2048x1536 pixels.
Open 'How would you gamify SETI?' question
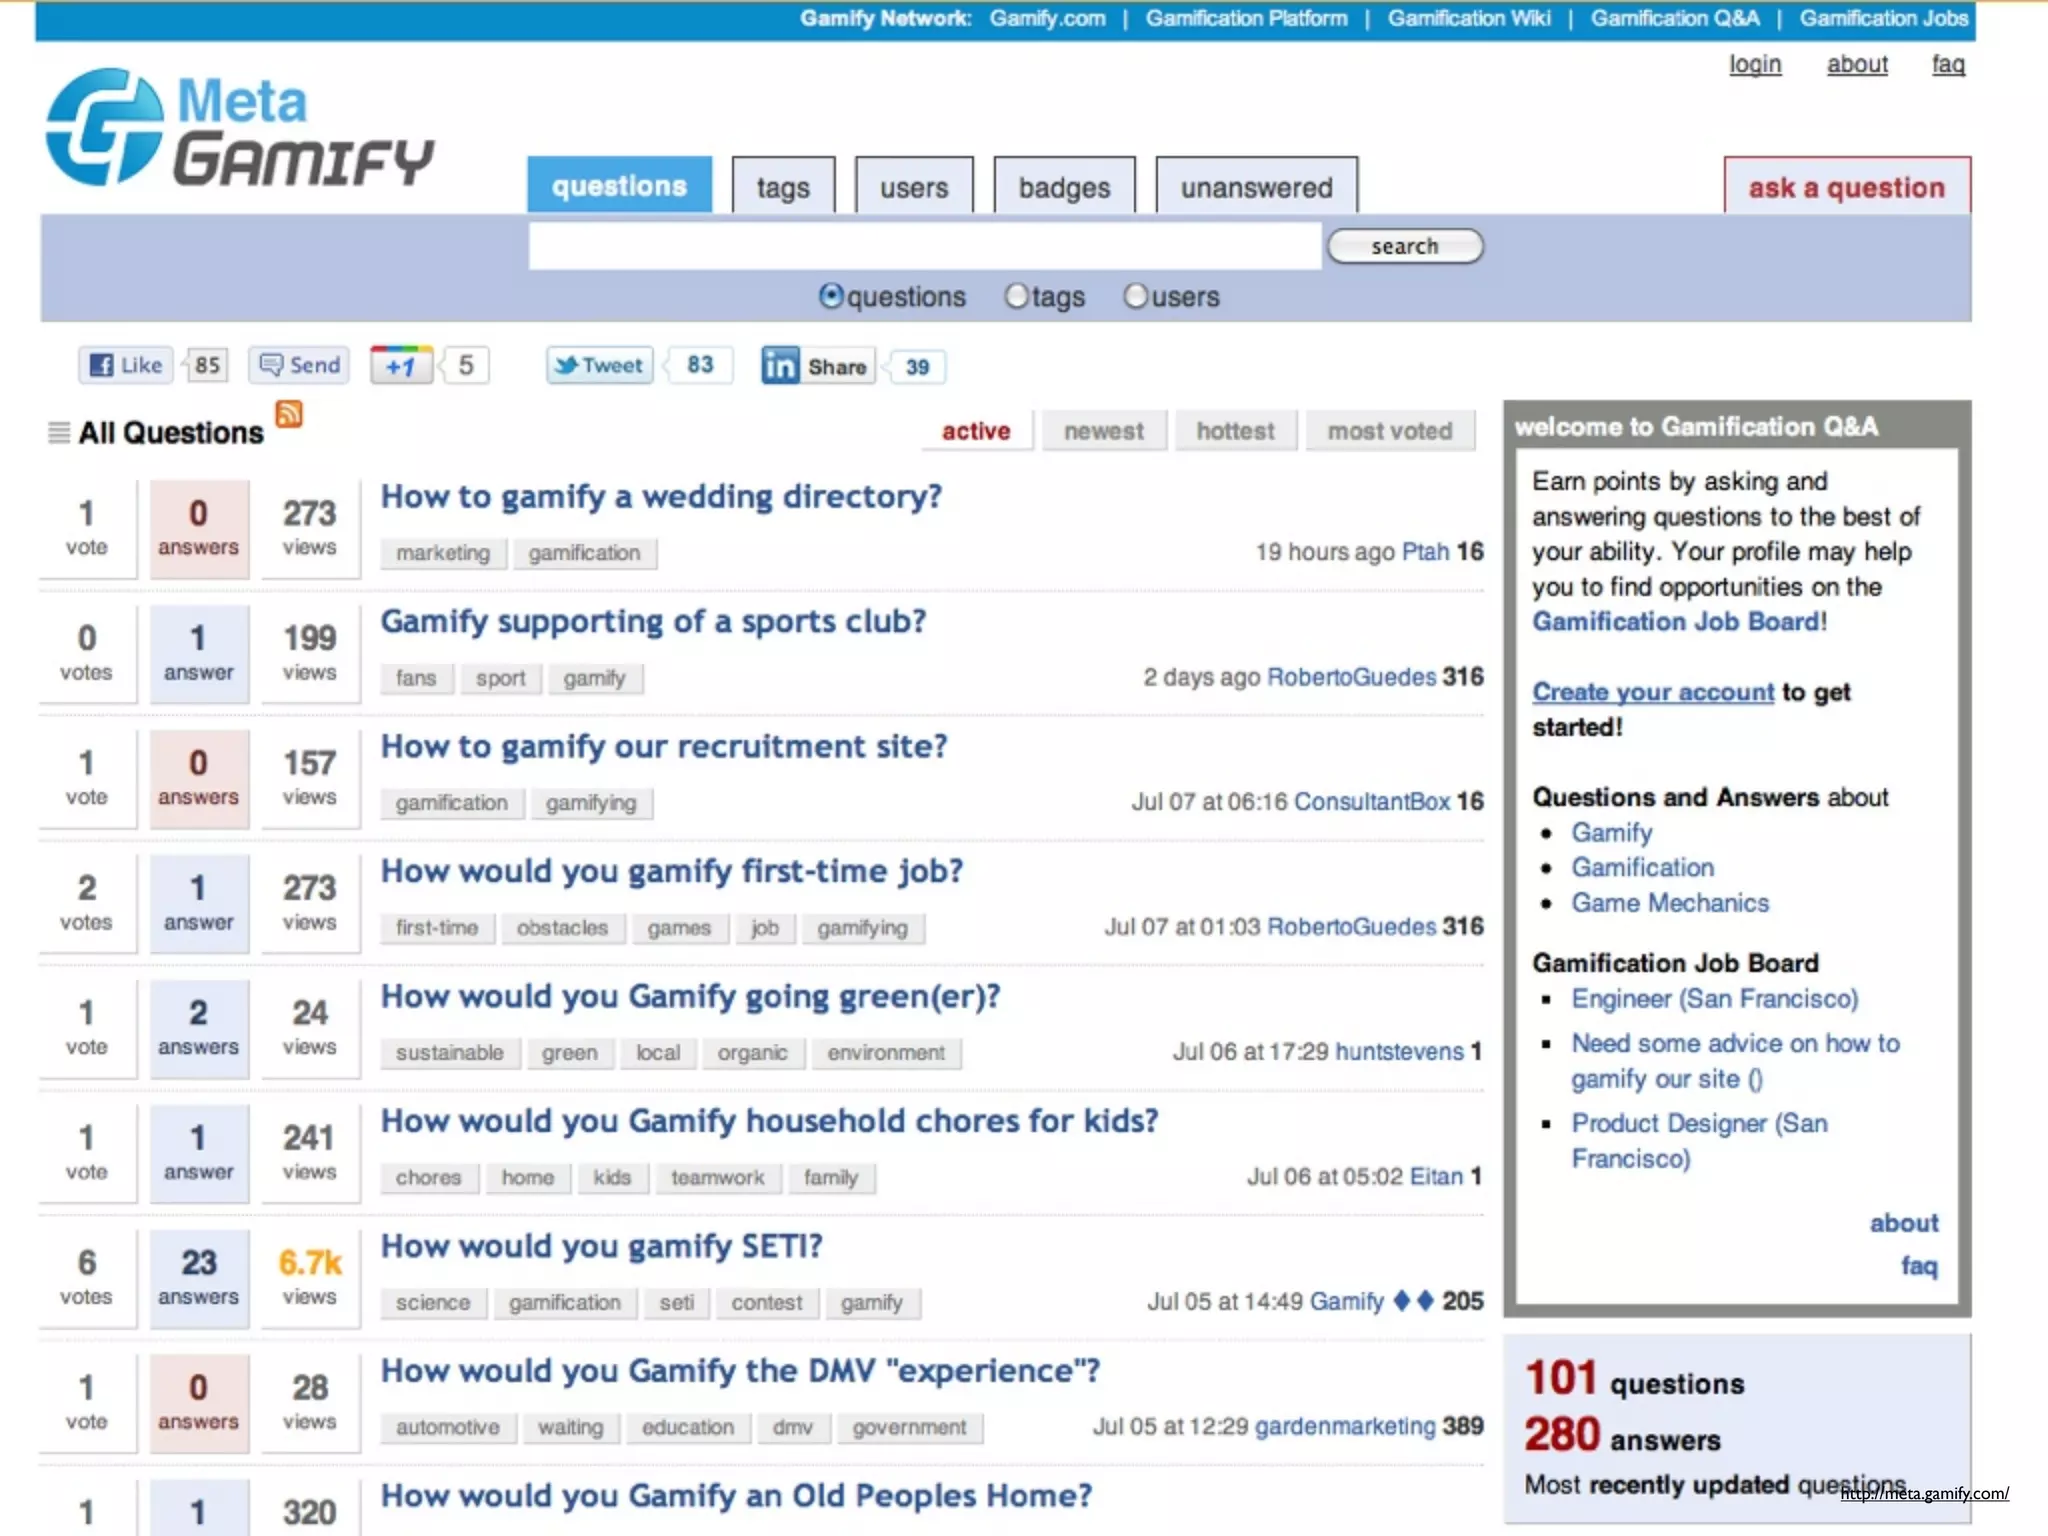coord(601,1246)
